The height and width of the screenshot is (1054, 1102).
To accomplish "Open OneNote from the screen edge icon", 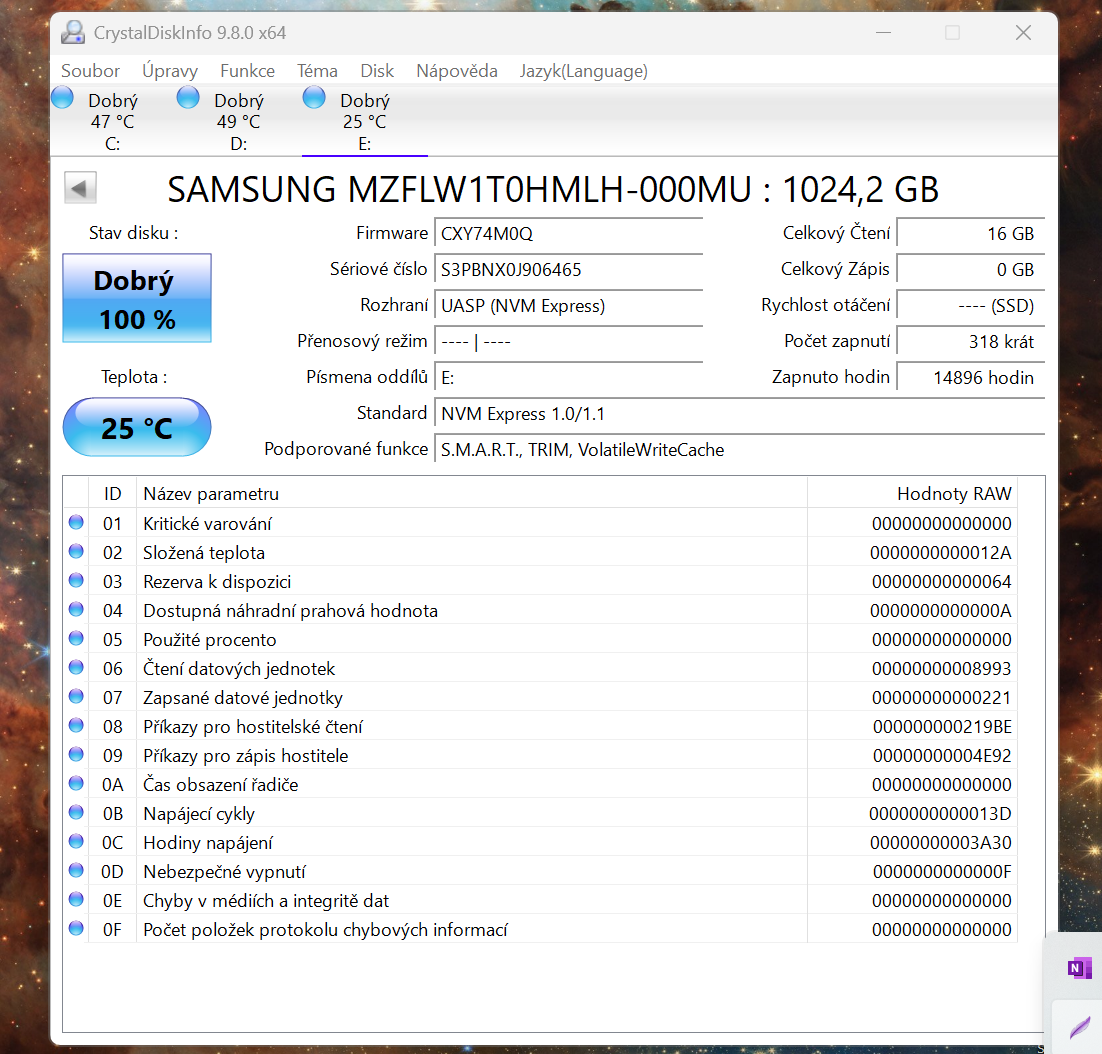I will [x=1078, y=968].
